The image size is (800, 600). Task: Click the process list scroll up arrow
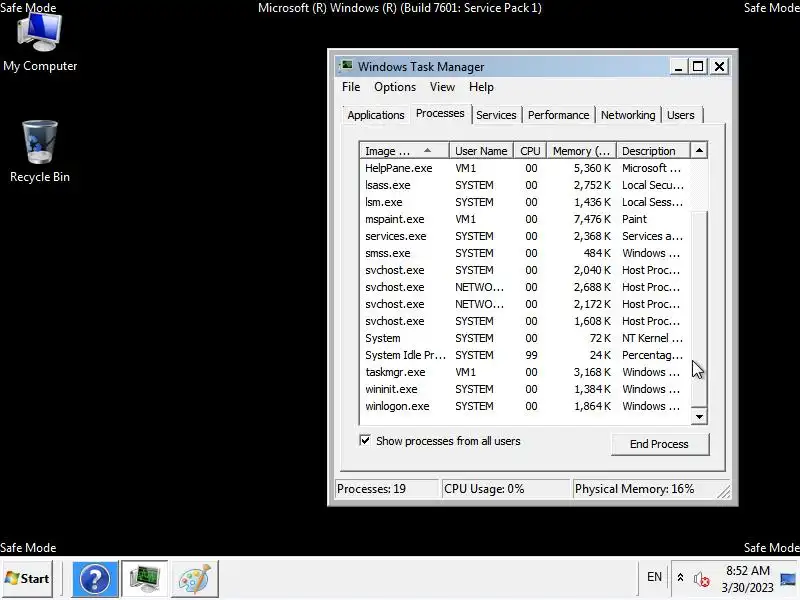[x=699, y=151]
